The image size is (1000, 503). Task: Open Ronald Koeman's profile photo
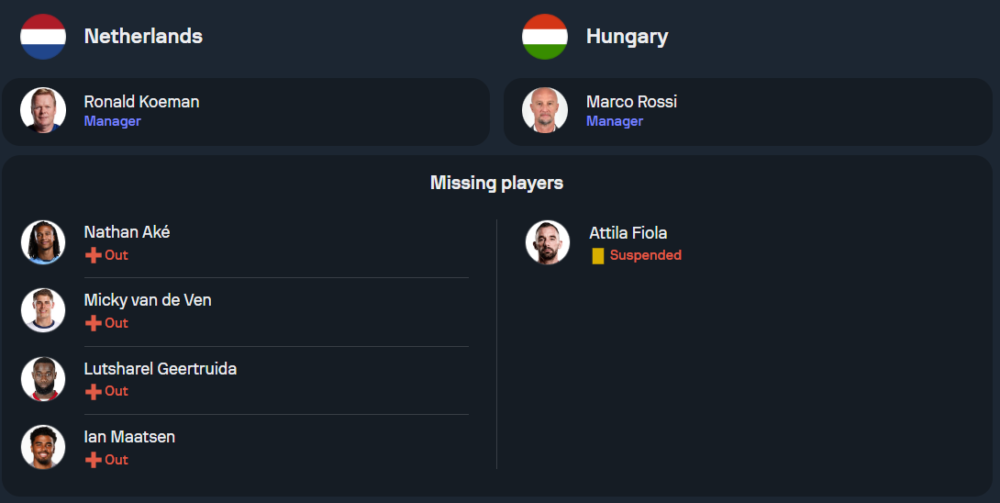point(43,110)
